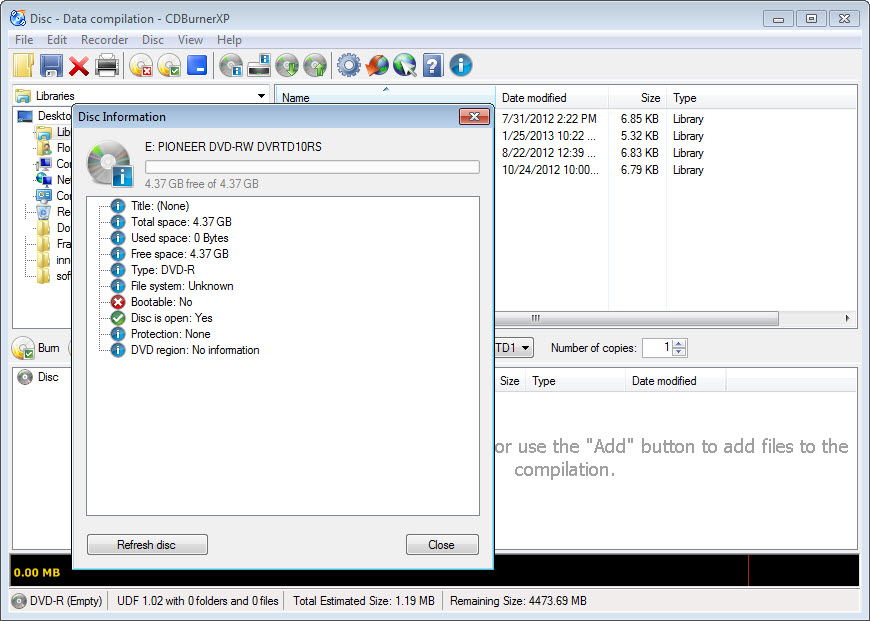
Task: Click the file list horizontal scrollbar
Action: 636,318
